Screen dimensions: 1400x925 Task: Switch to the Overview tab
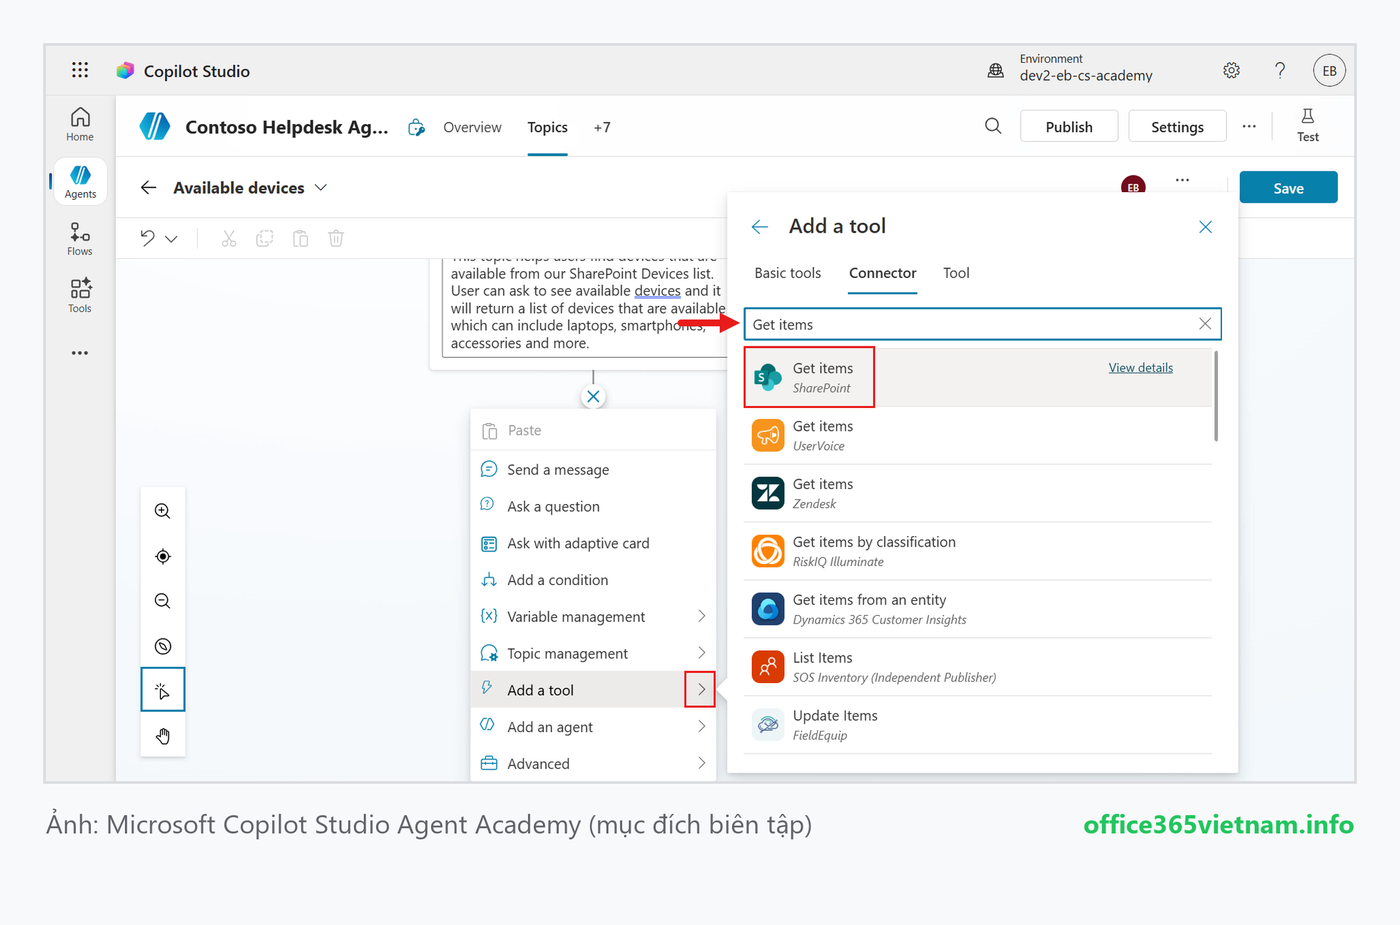coord(472,127)
